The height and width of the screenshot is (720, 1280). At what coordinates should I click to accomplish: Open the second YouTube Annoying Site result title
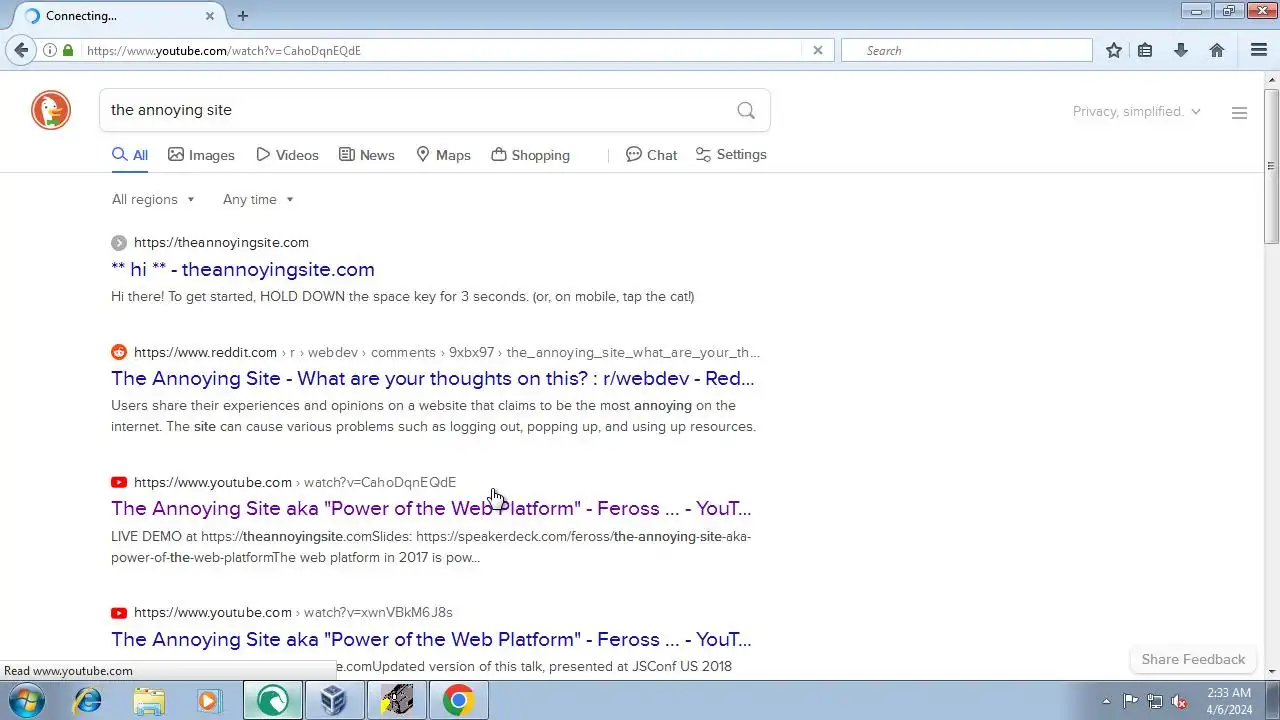431,639
